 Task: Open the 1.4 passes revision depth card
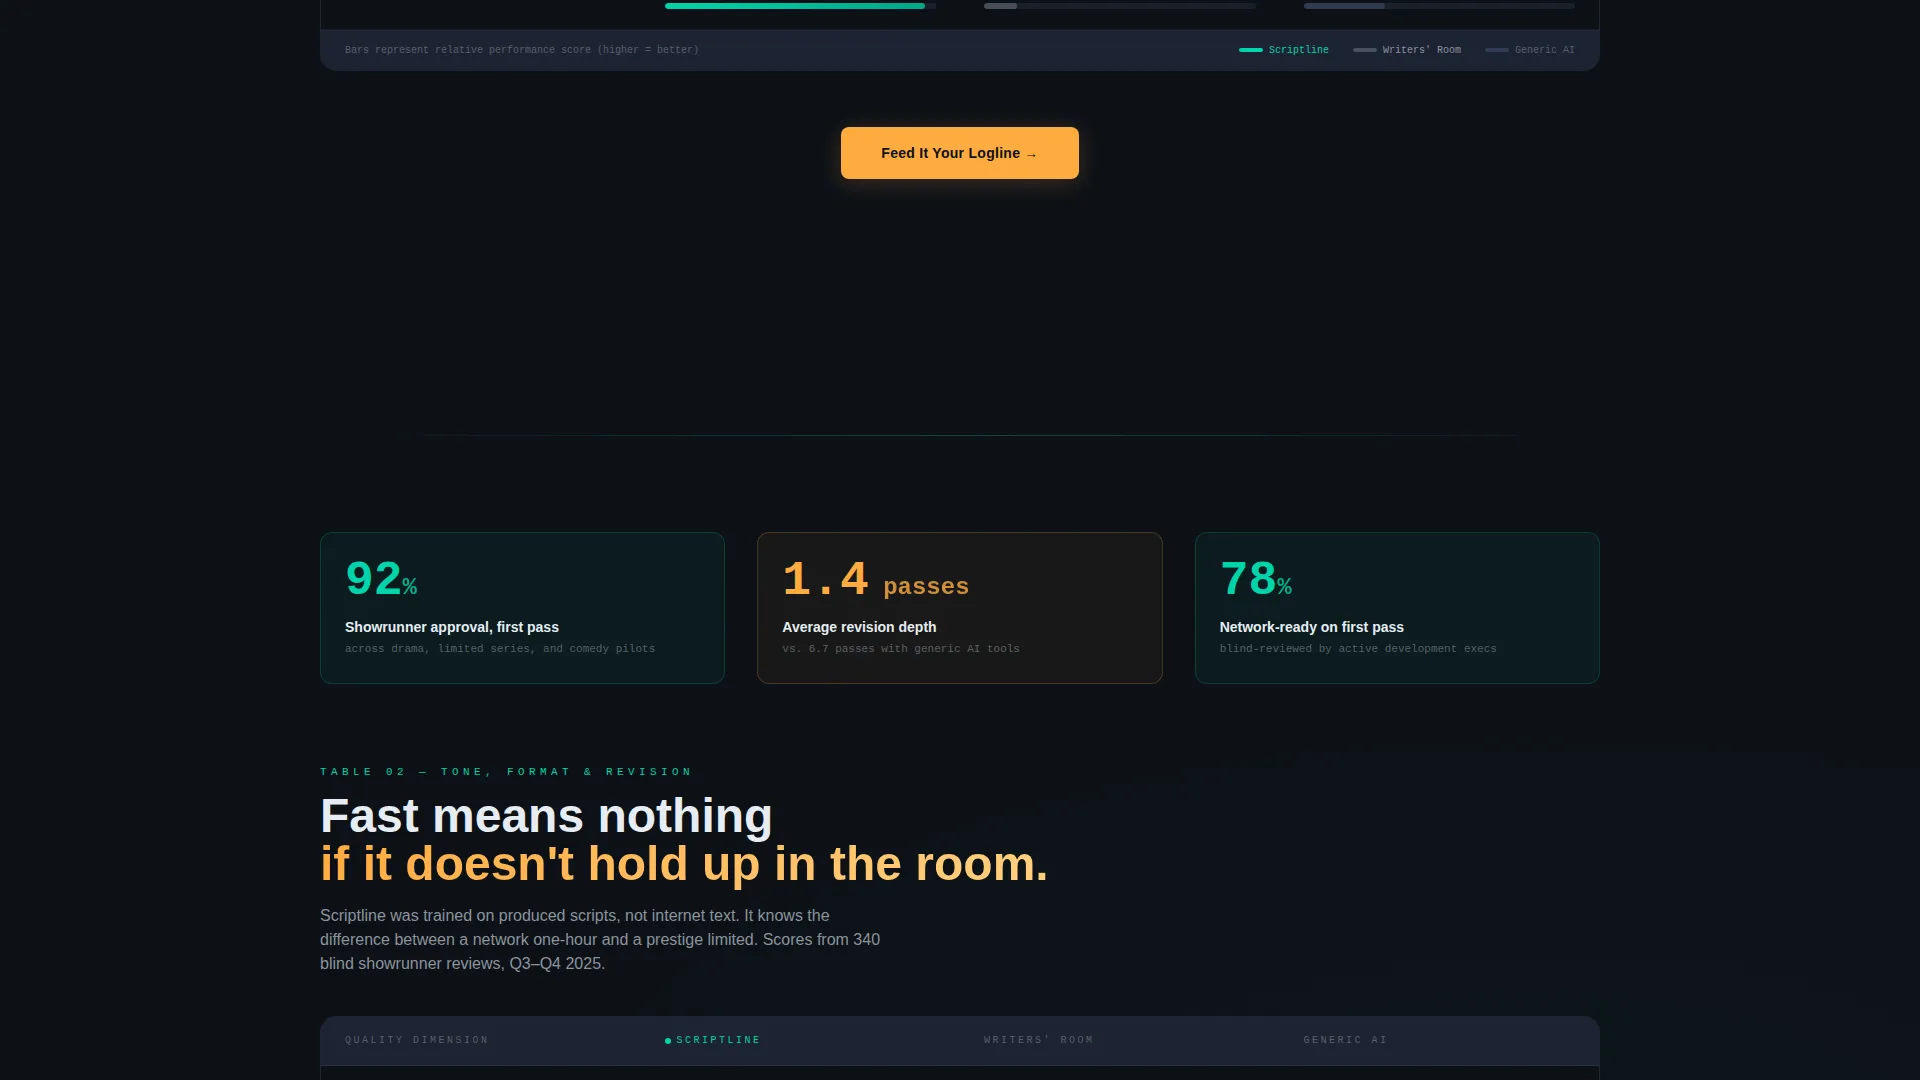959,608
